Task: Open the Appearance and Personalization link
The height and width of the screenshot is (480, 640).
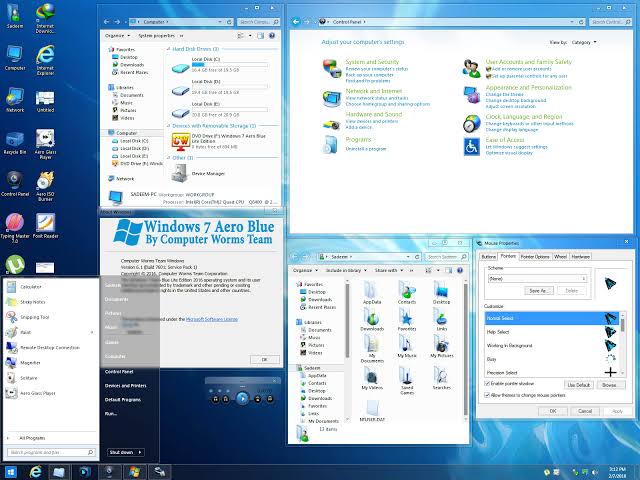Action: coord(529,87)
